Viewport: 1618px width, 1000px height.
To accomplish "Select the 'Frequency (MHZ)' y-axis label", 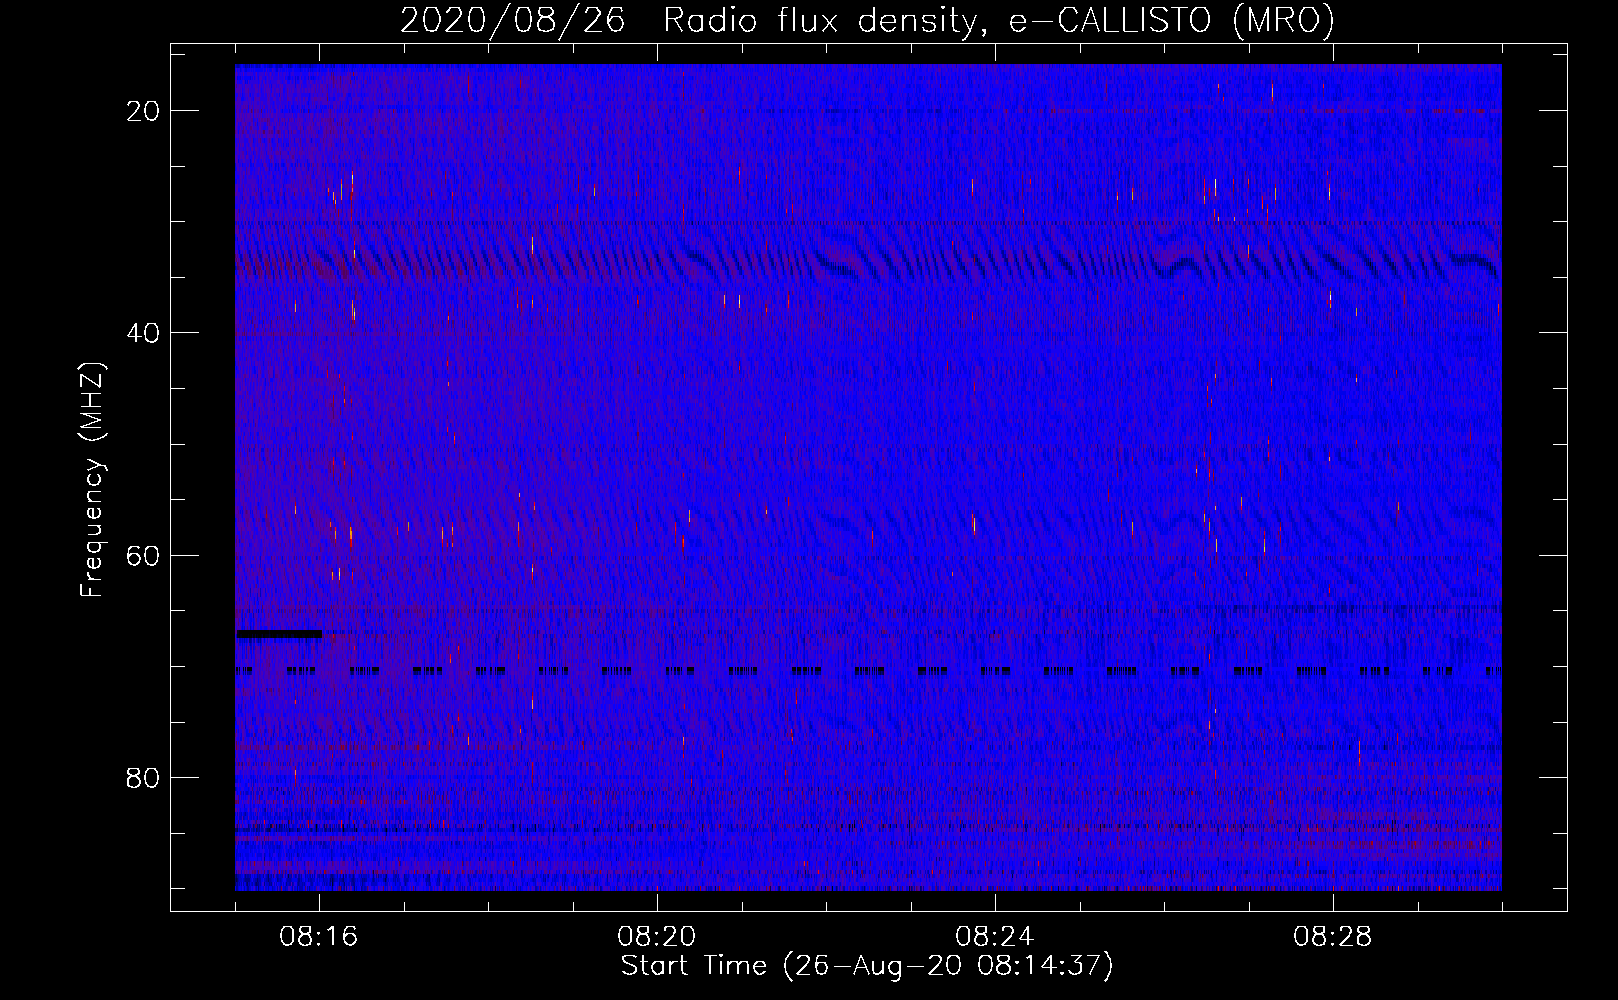I will coord(92,480).
